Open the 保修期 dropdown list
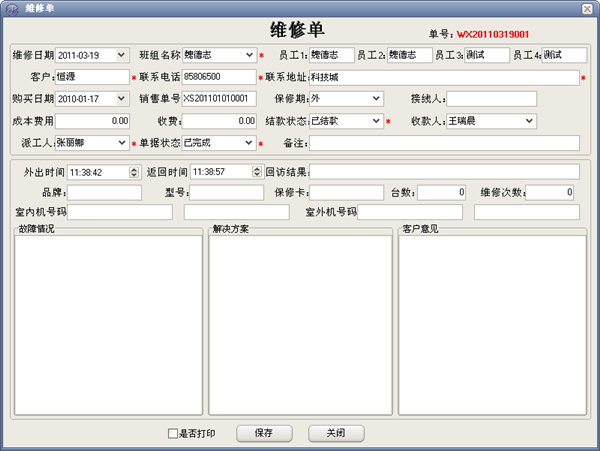This screenshot has height=451, width=600. 376,99
